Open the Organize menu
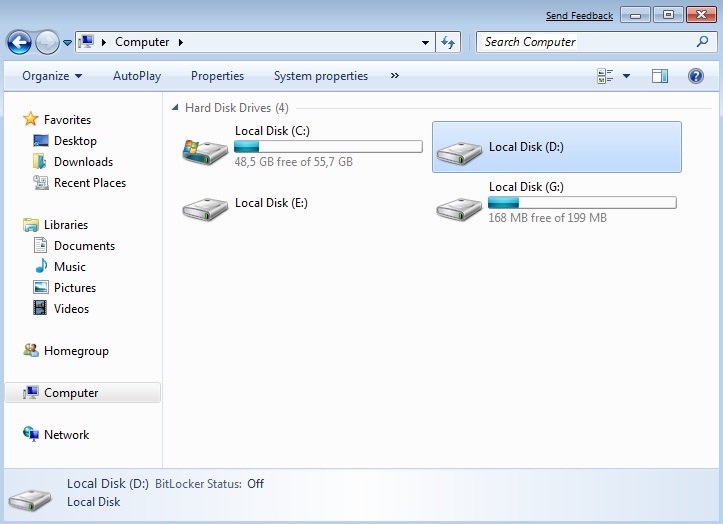The image size is (723, 524). point(52,76)
